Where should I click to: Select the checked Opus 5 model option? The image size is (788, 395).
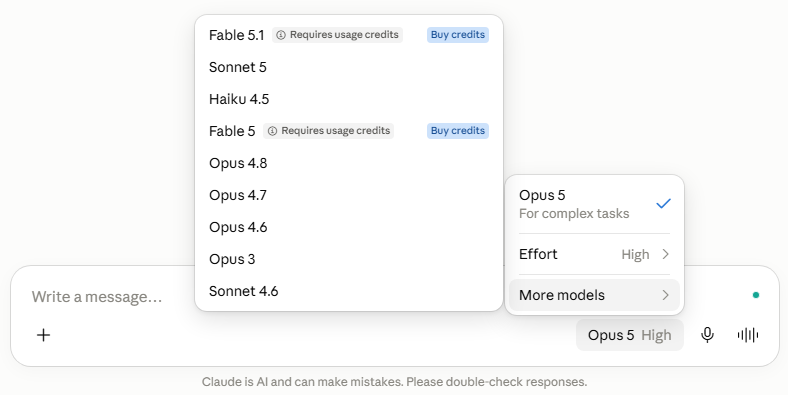[x=595, y=204]
